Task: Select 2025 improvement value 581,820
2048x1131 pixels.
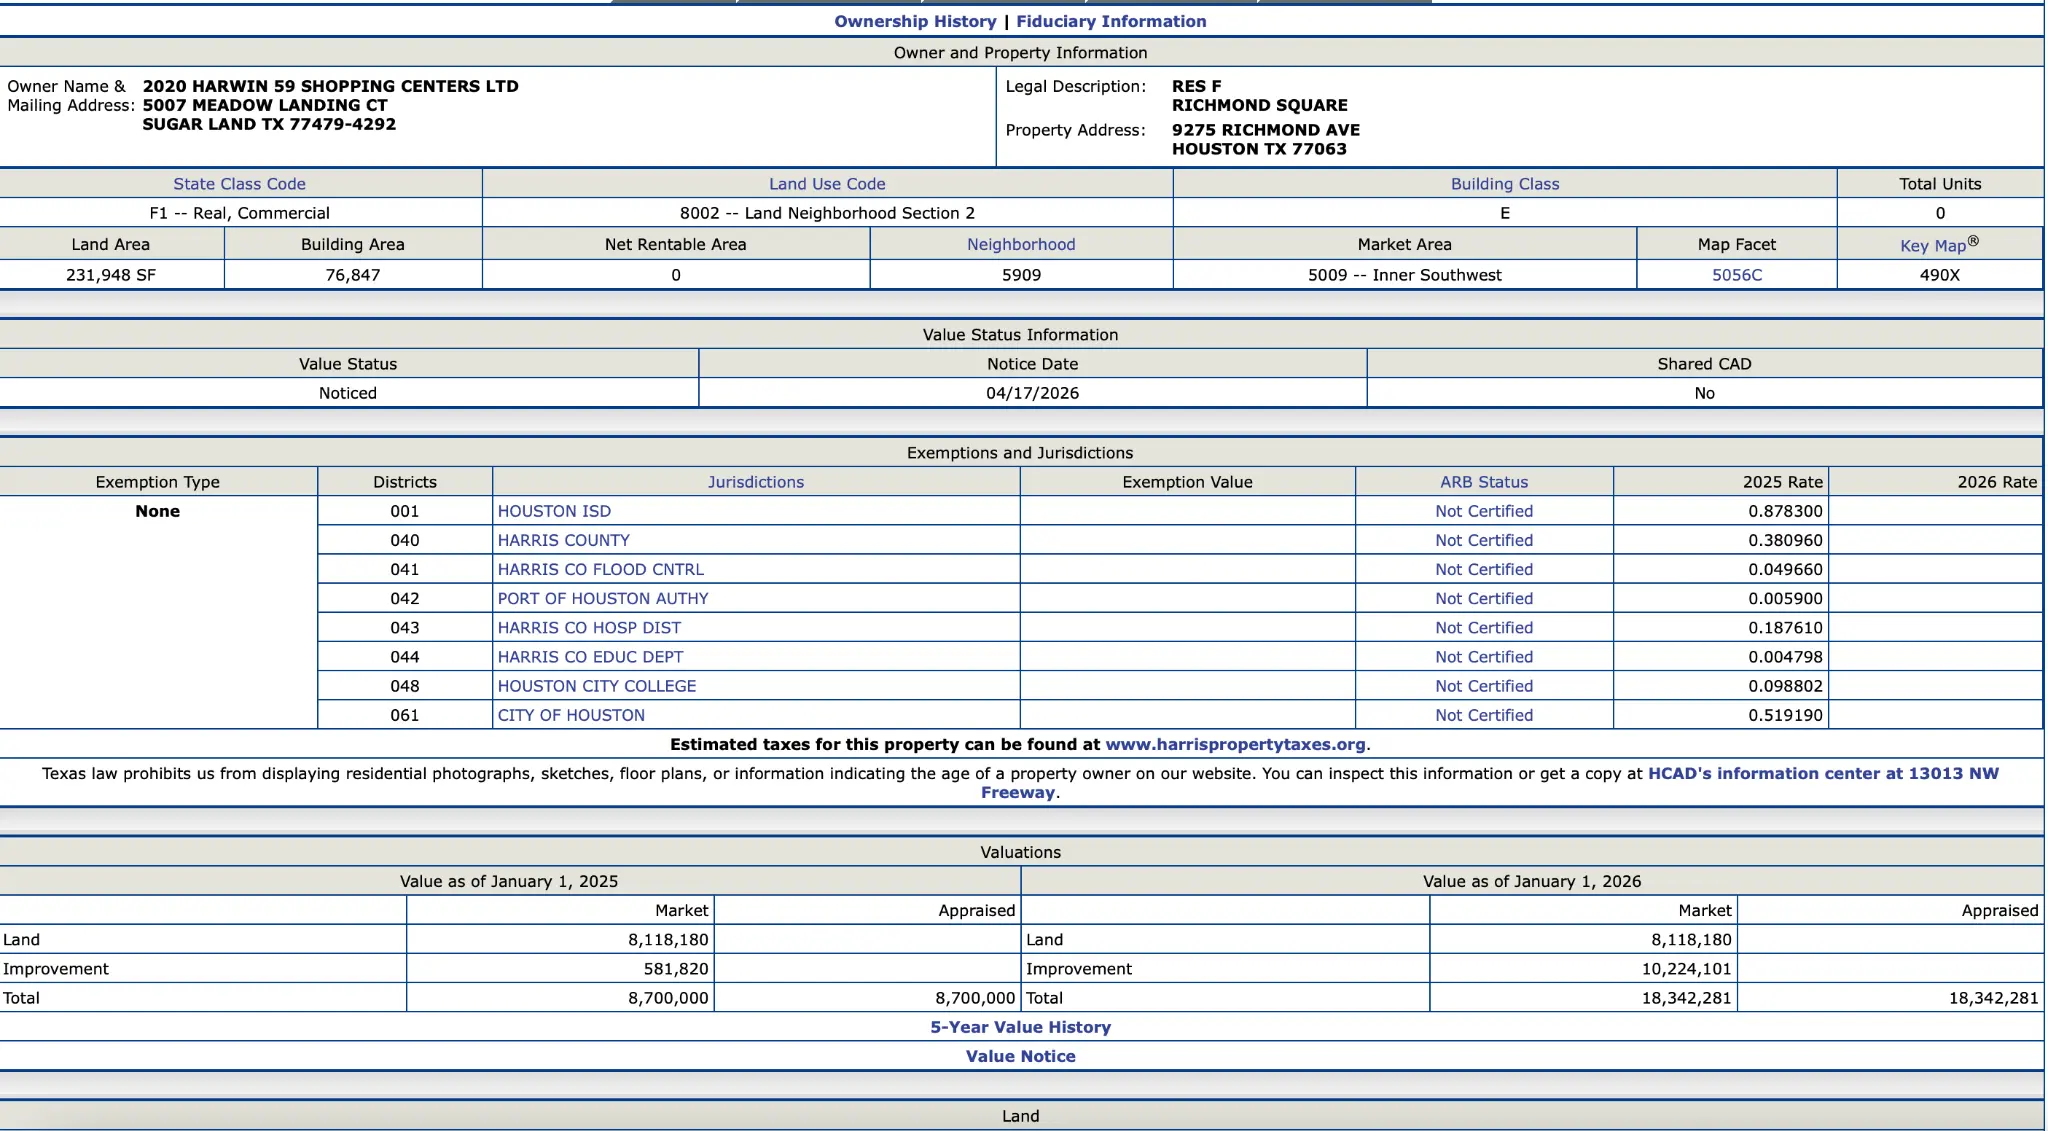Action: click(x=676, y=969)
